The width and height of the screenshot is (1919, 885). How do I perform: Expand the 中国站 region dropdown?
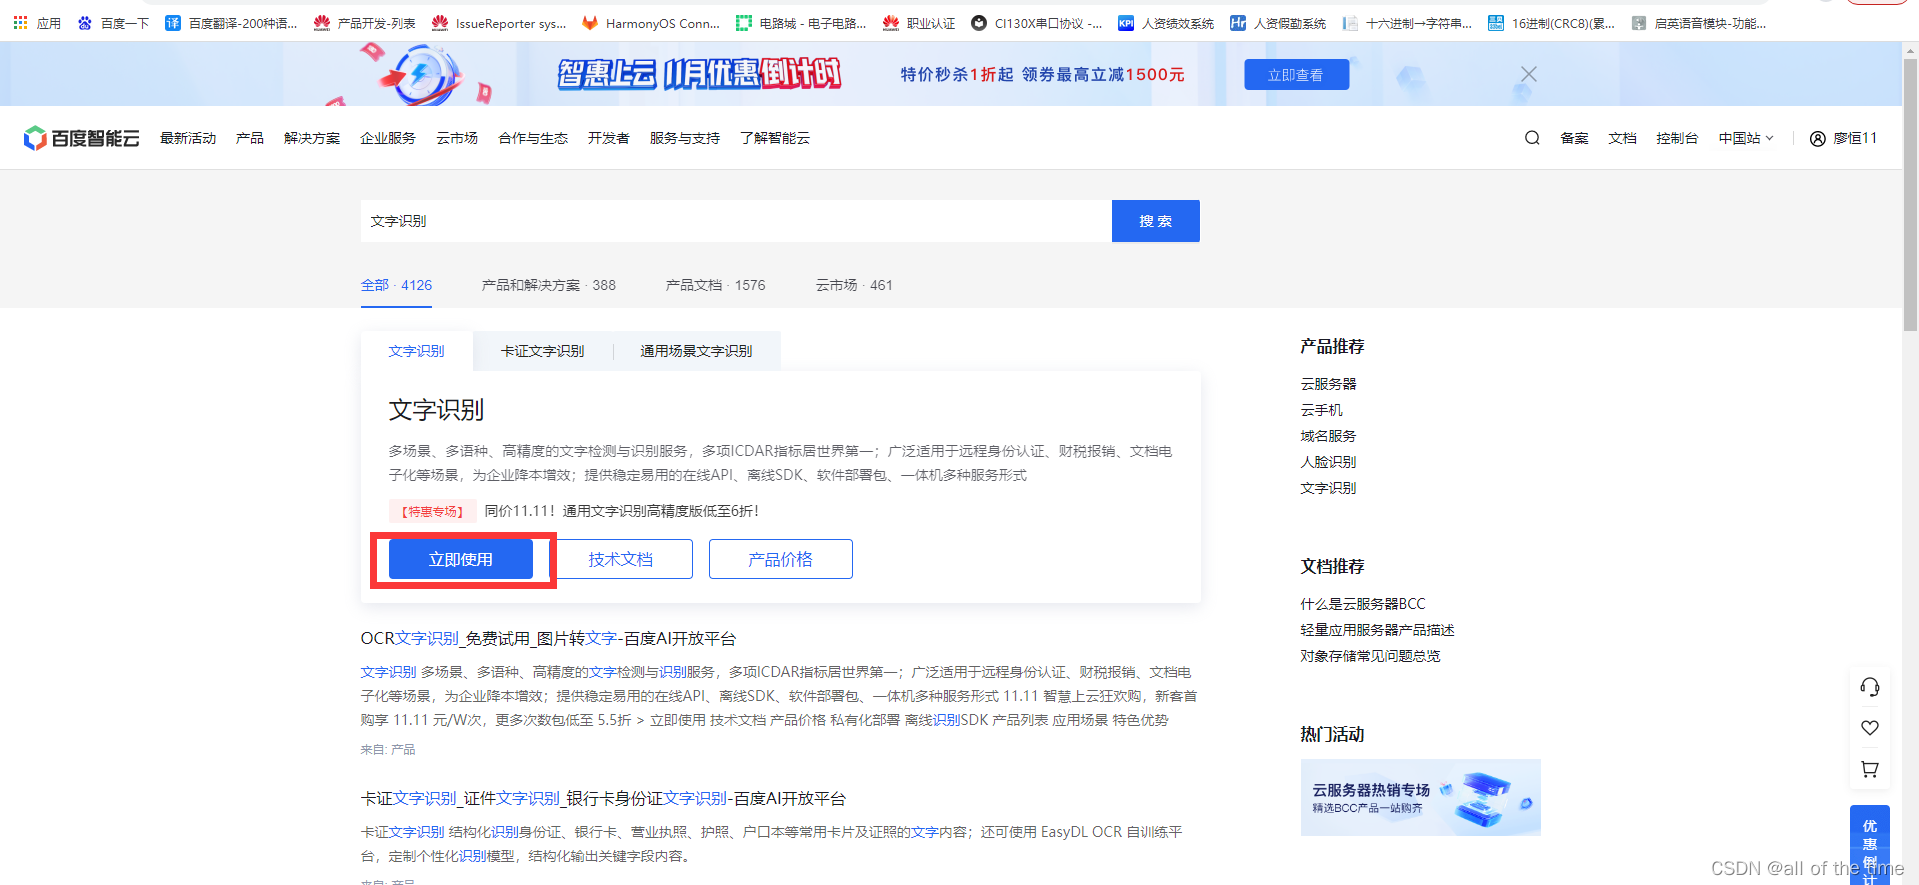pos(1746,138)
